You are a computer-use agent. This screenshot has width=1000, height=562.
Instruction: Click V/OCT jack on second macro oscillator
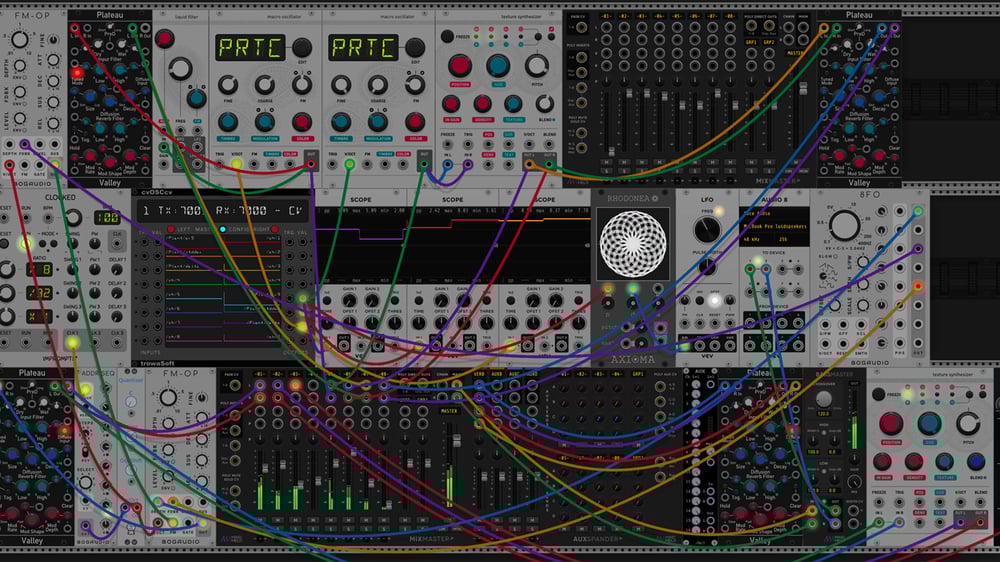(x=349, y=165)
